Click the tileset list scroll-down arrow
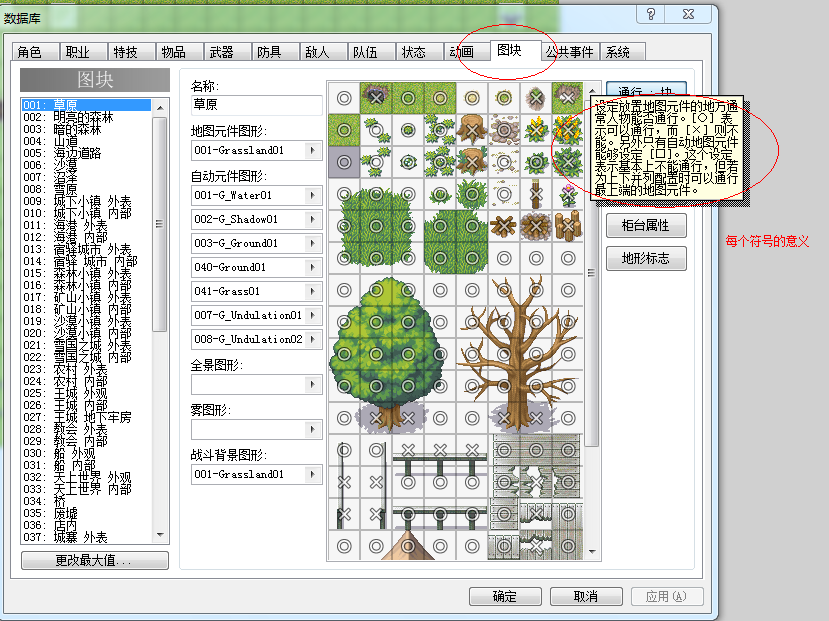The height and width of the screenshot is (621, 829). click(160, 535)
